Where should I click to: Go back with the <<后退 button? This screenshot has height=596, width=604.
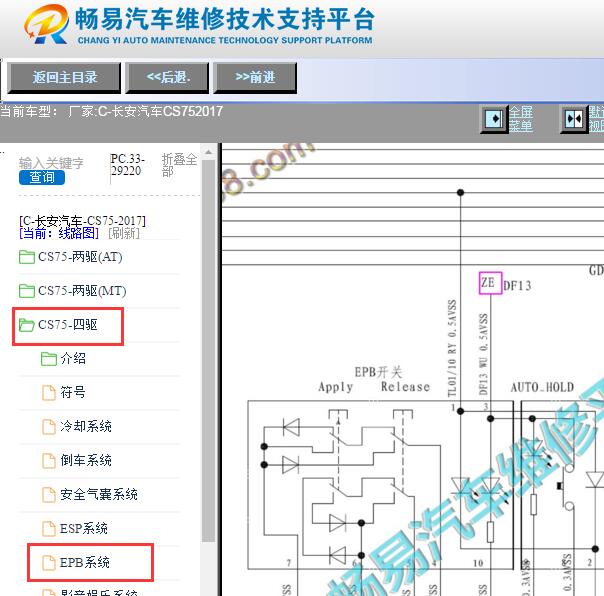pos(168,78)
